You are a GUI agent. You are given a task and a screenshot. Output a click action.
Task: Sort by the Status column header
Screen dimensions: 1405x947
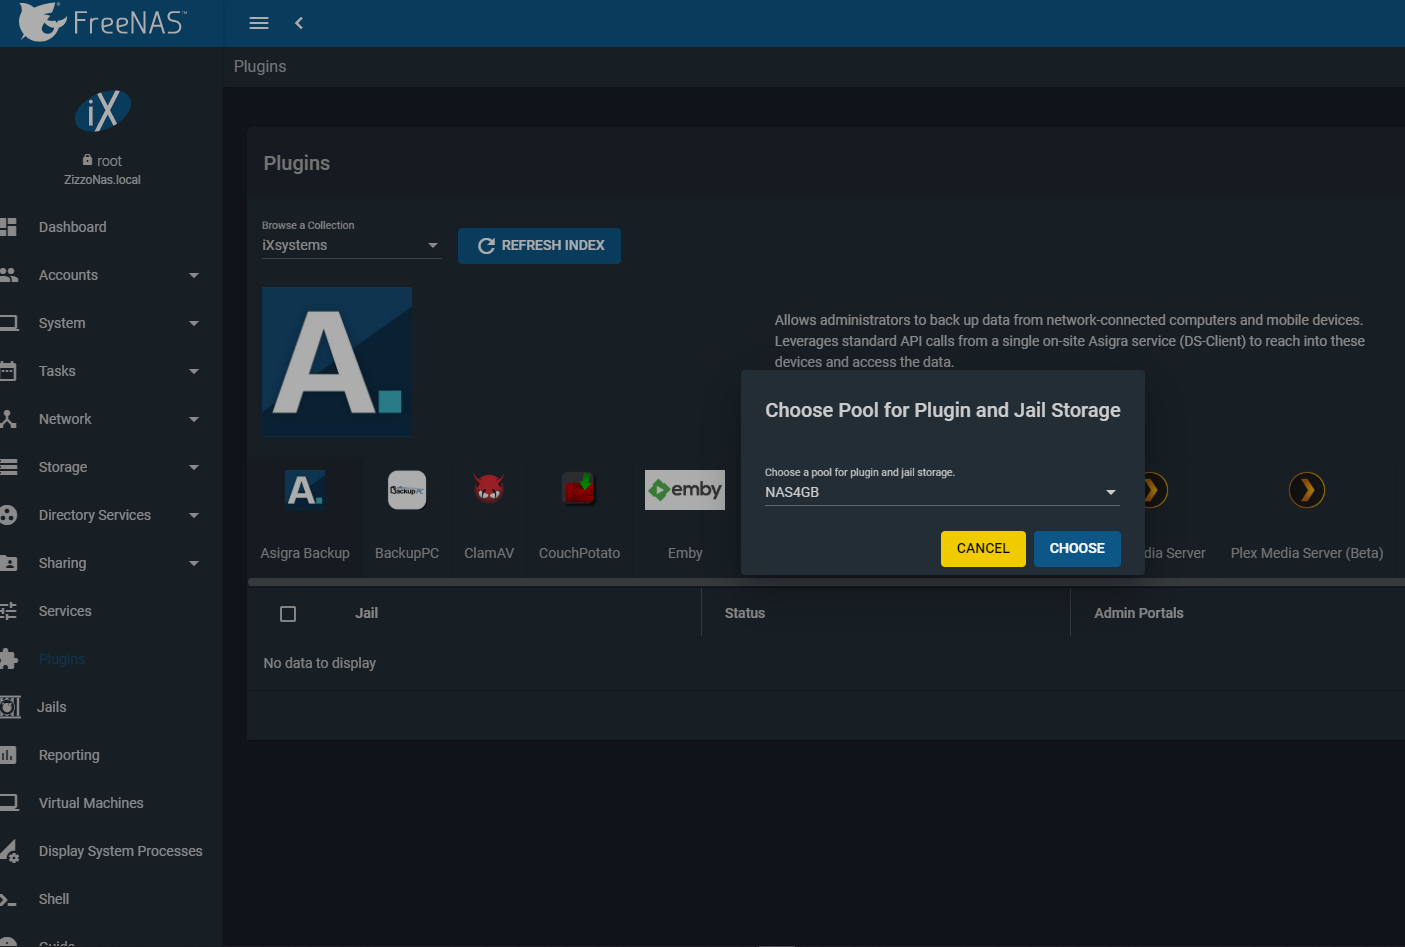point(745,613)
